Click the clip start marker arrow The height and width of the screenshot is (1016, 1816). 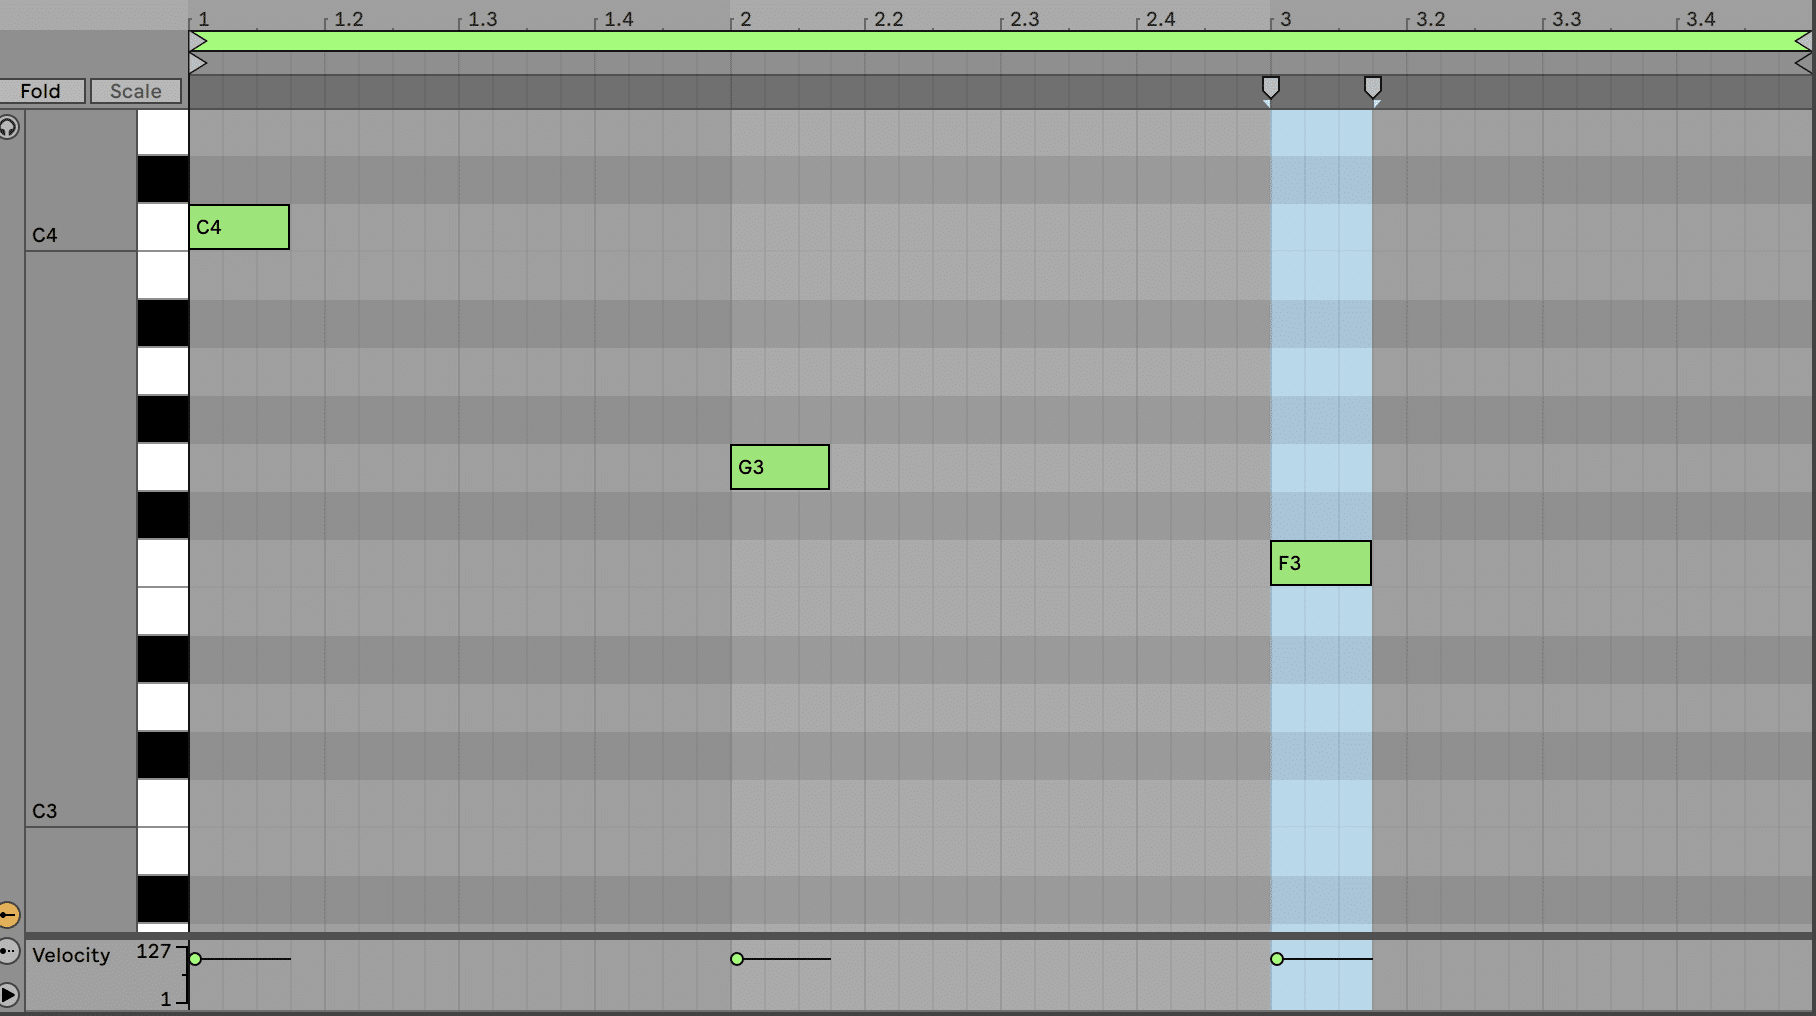click(x=198, y=64)
